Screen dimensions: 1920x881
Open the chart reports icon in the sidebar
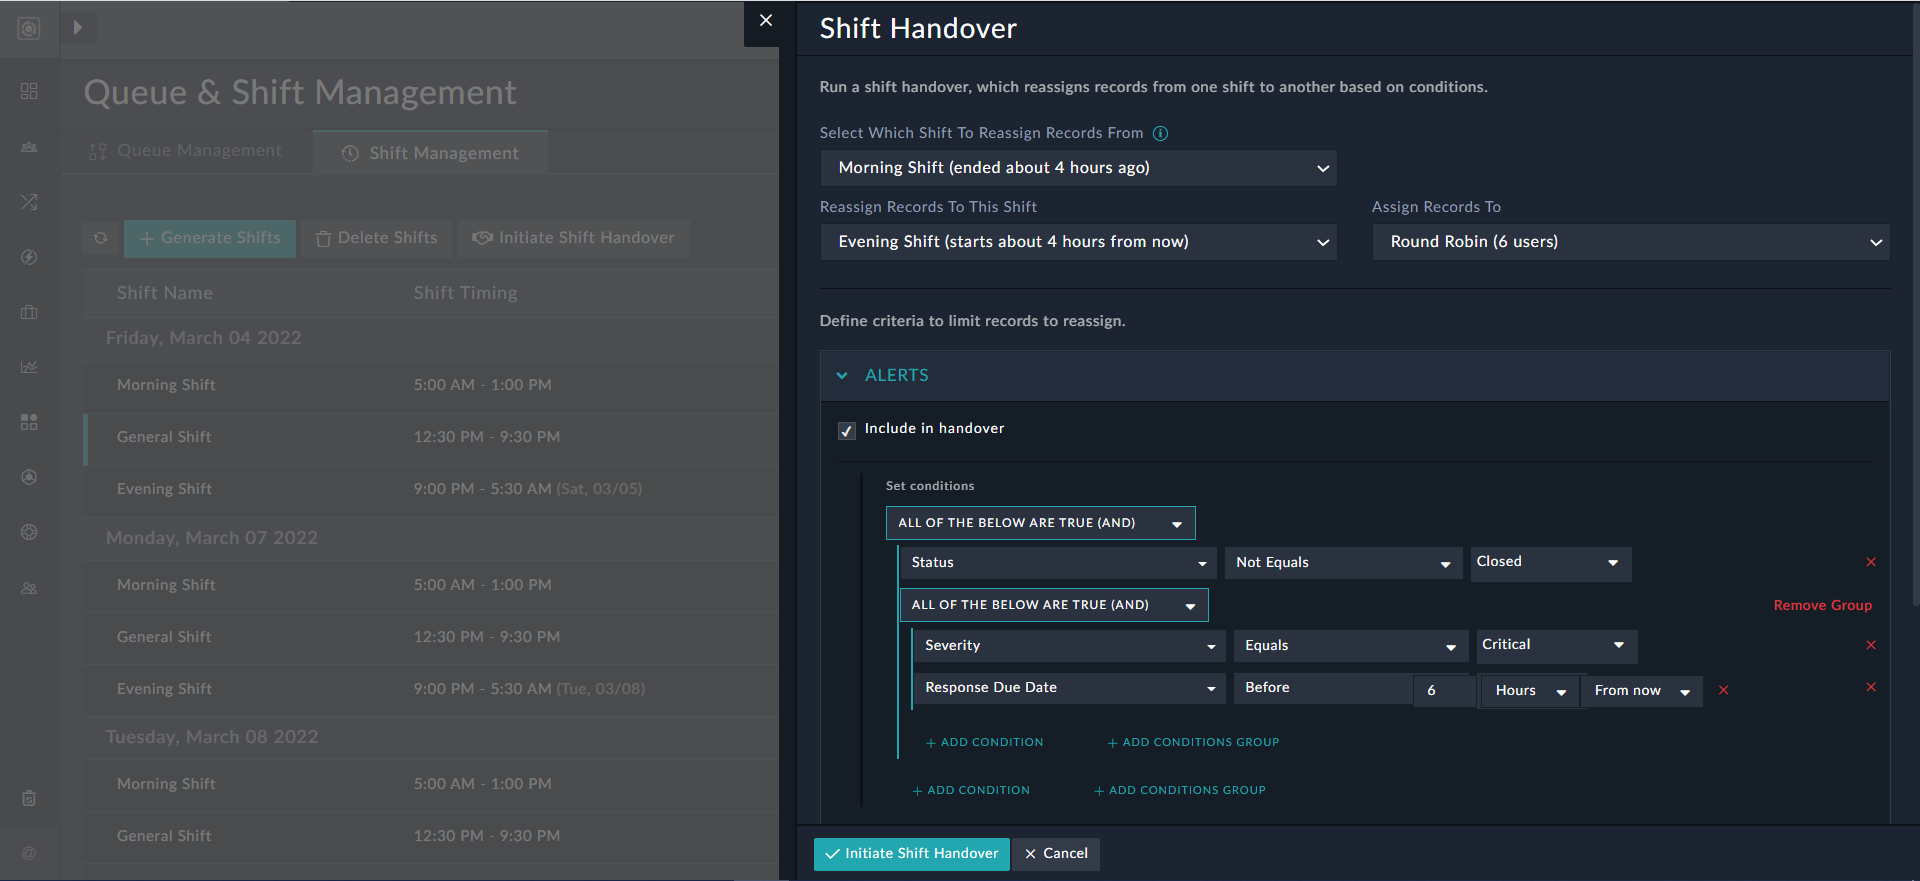click(29, 367)
